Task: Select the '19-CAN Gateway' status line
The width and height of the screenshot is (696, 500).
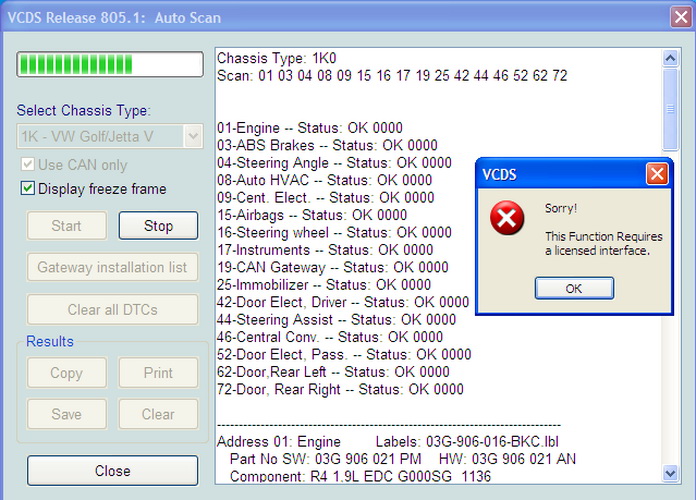Action: (x=332, y=267)
